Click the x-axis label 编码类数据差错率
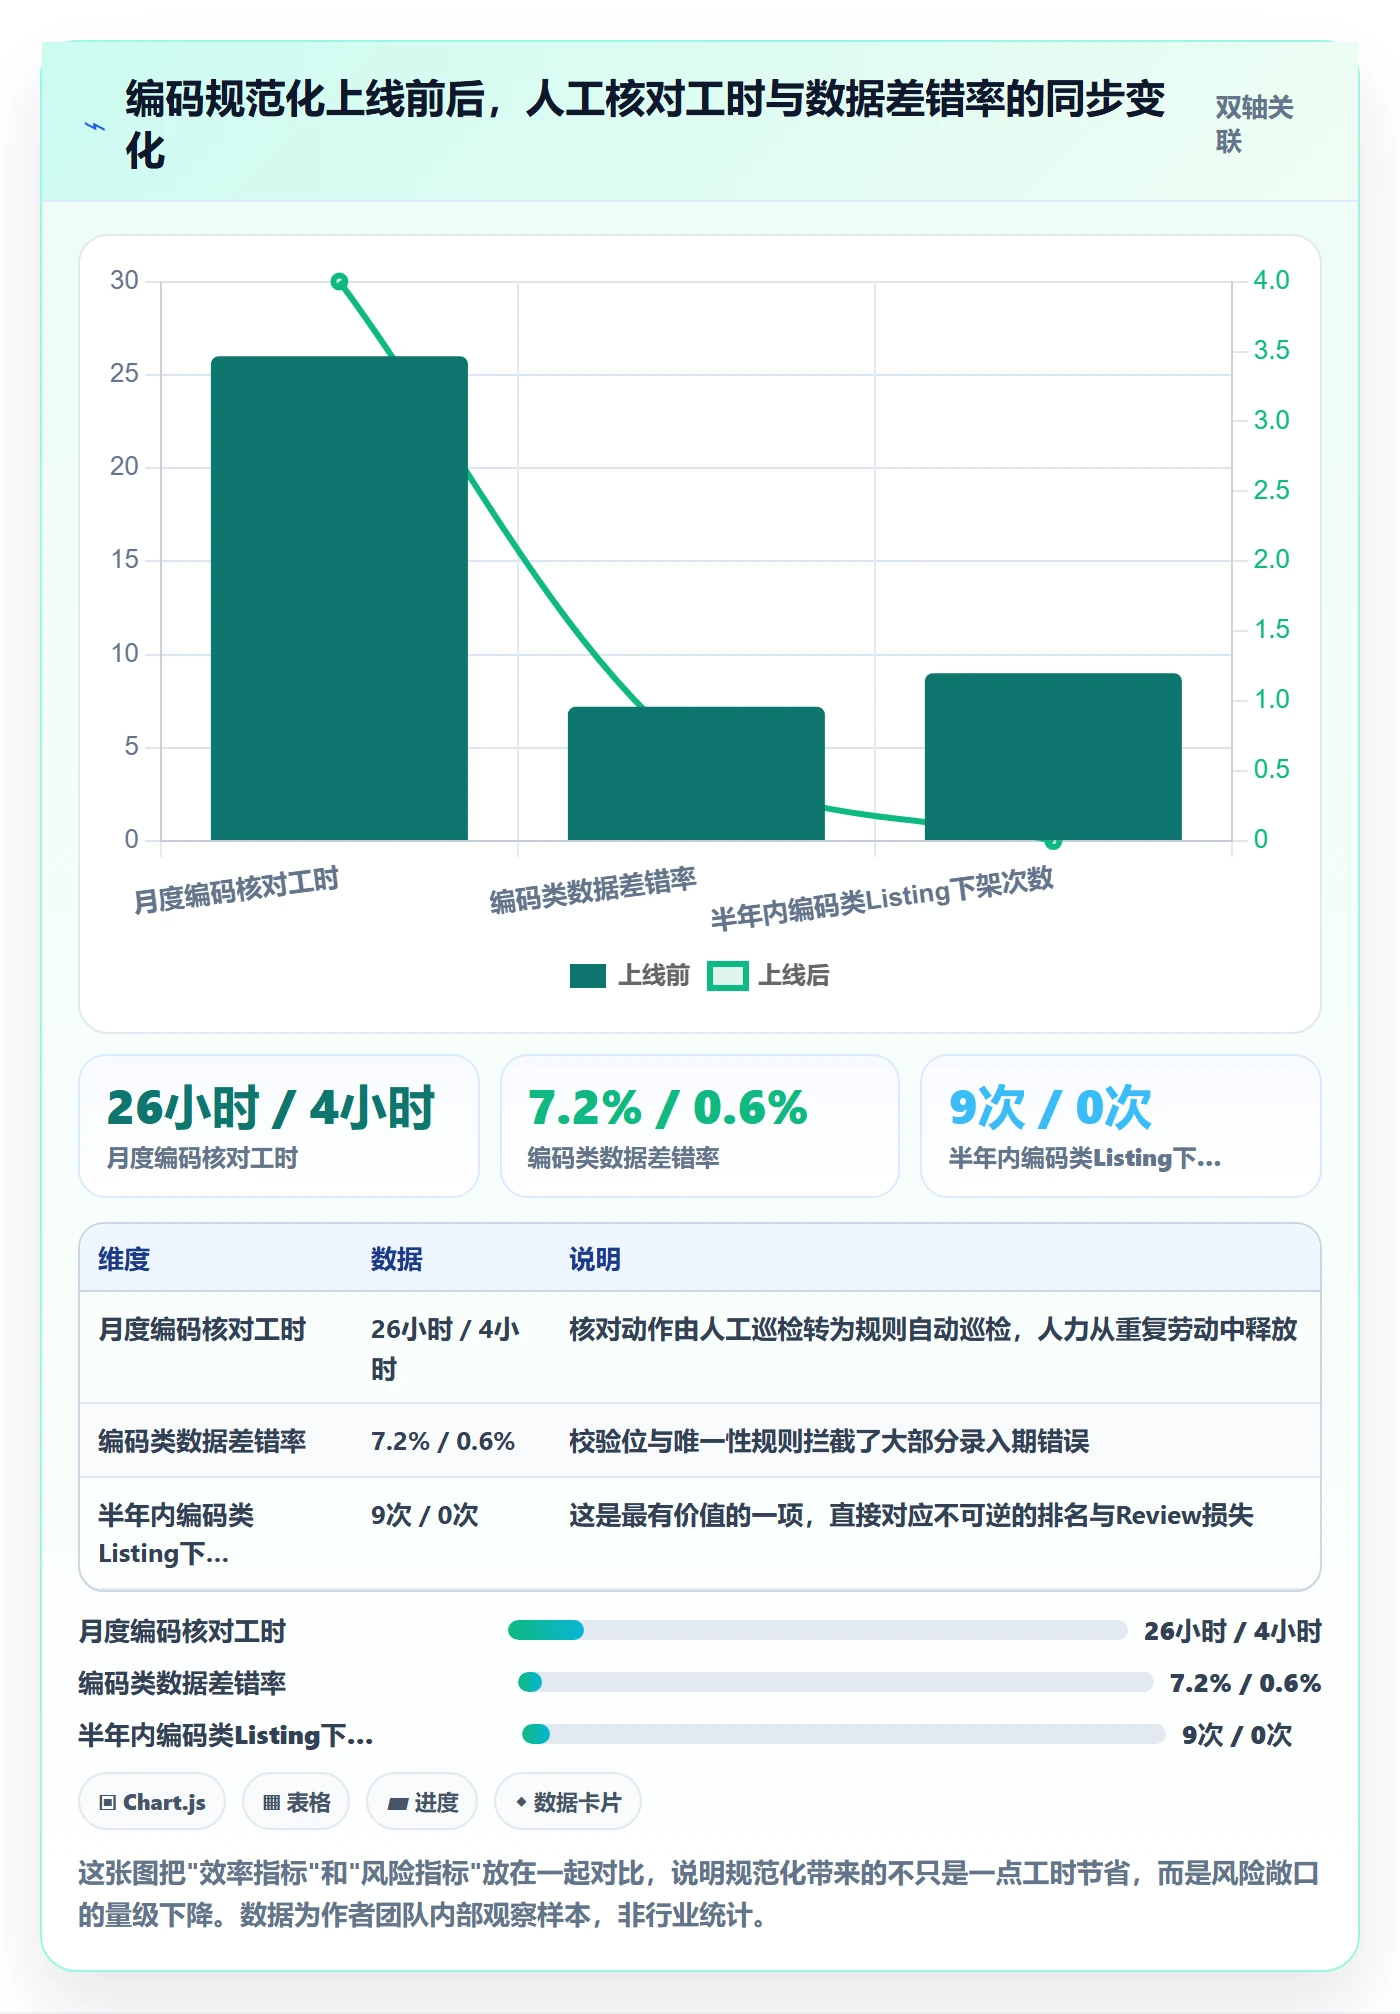1400x2014 pixels. click(x=593, y=890)
